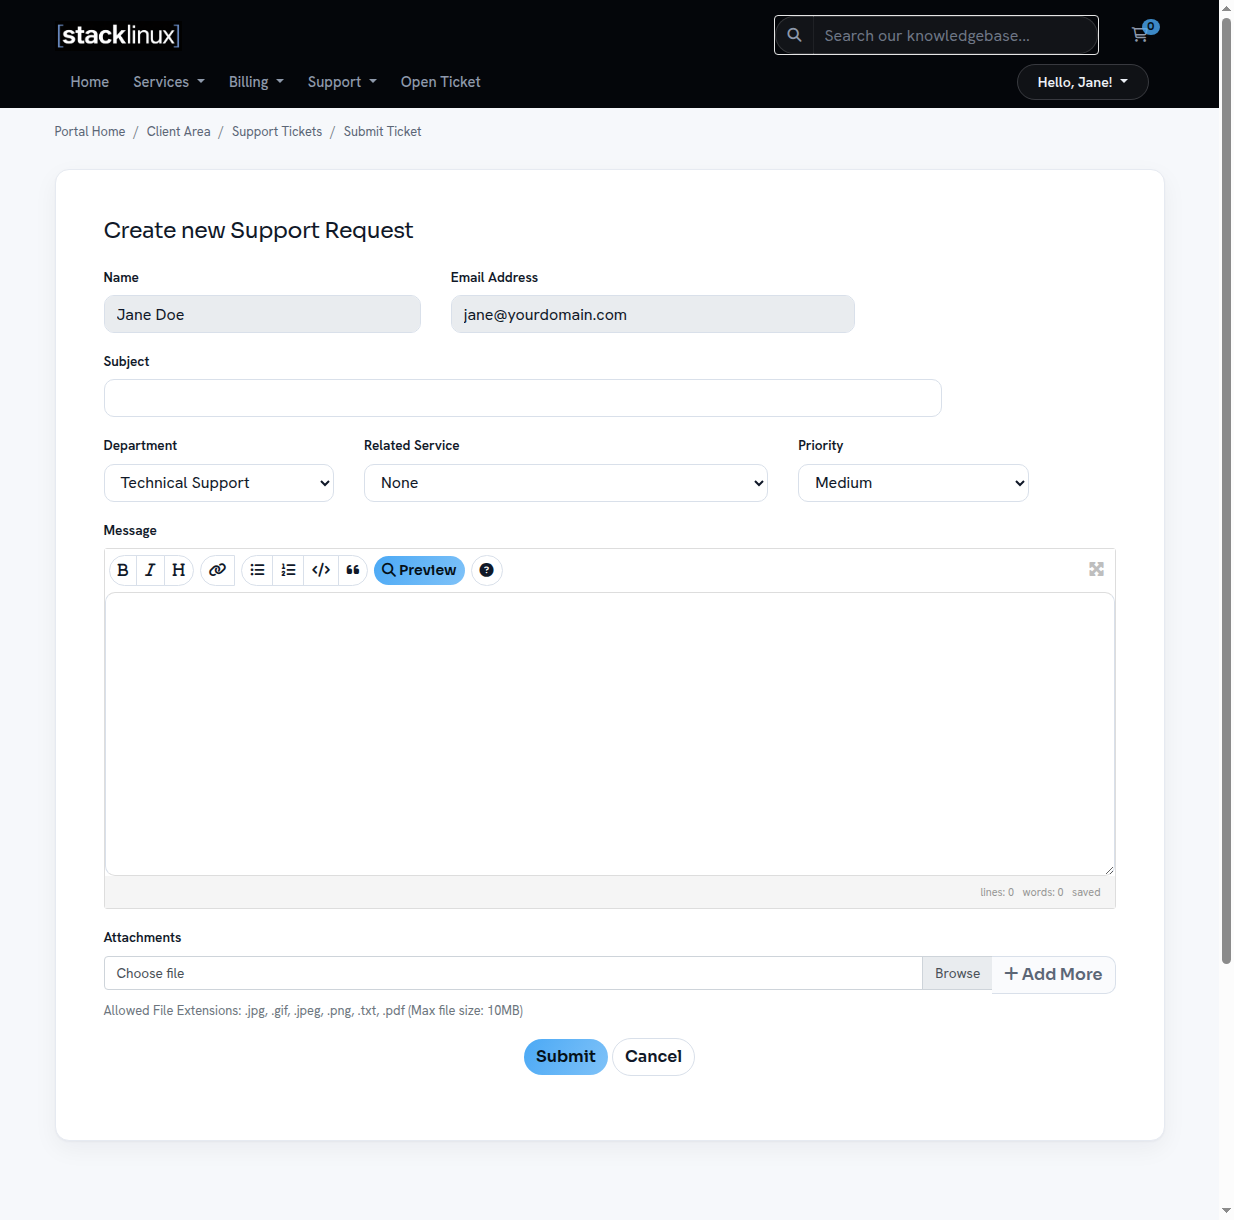
Task: Insert code block in message
Action: [321, 570]
